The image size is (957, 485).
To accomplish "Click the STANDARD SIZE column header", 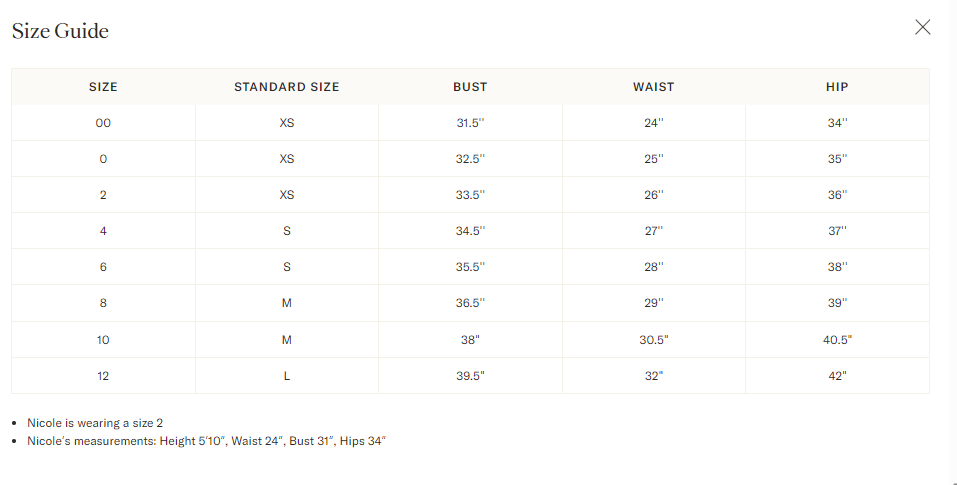I will [287, 87].
